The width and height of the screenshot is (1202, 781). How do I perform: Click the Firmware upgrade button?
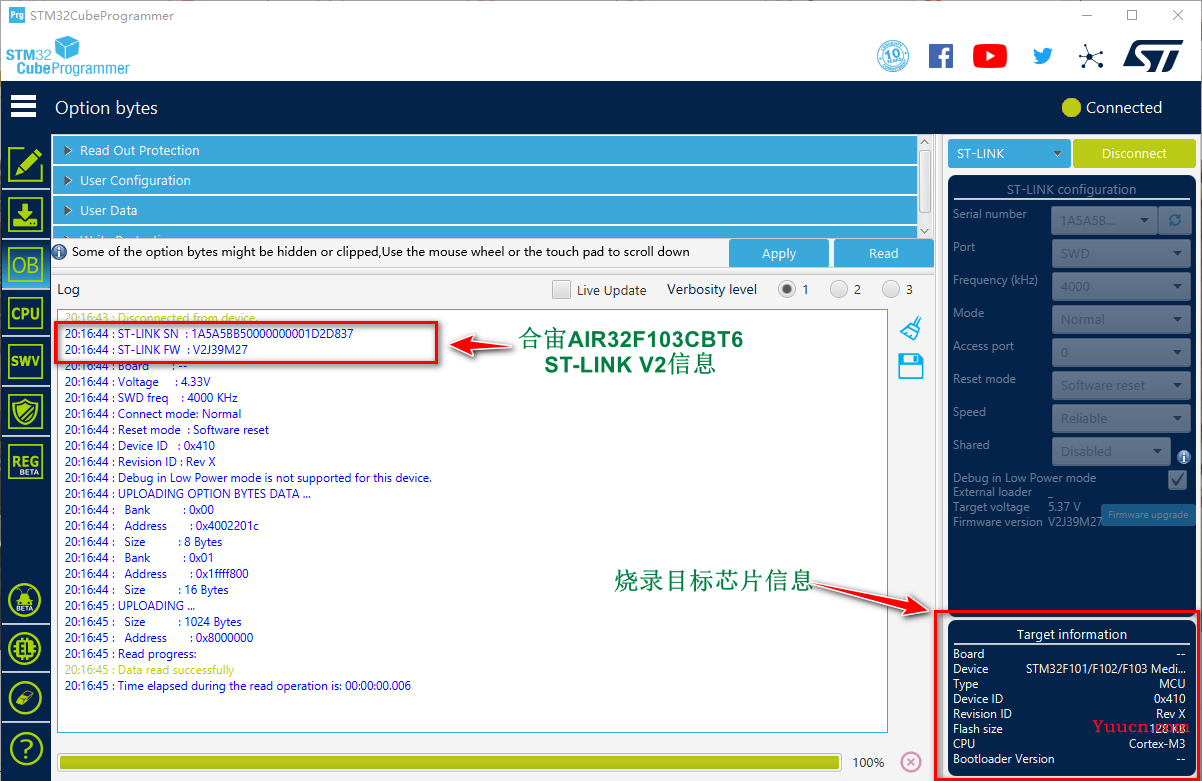(1148, 515)
